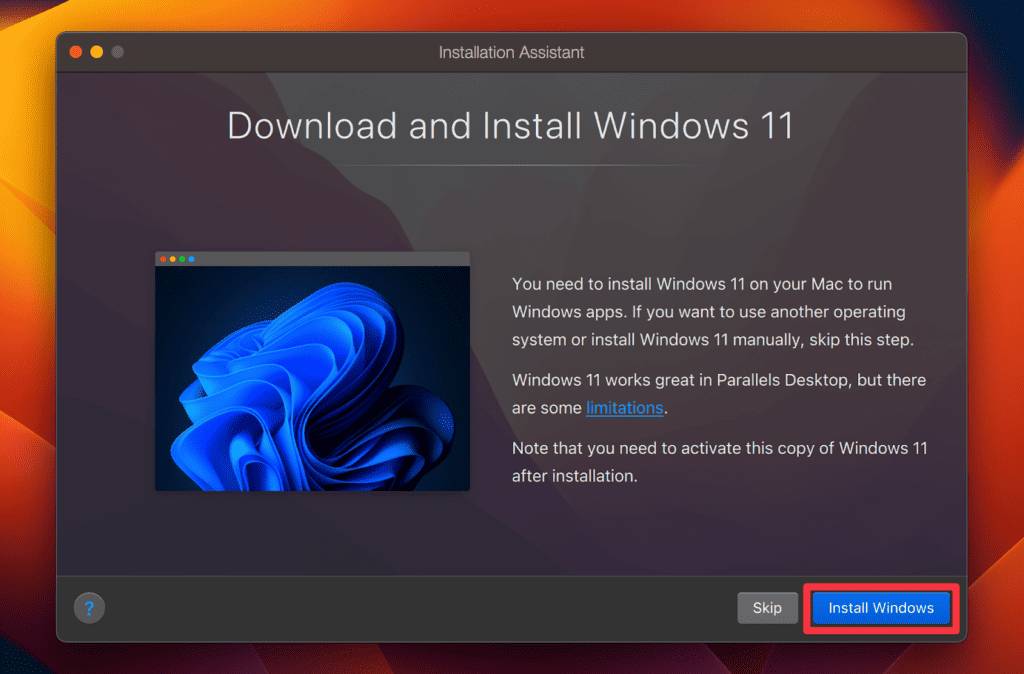Close the Installation Assistant window
Screen dimensions: 1024x674
(x=76, y=52)
